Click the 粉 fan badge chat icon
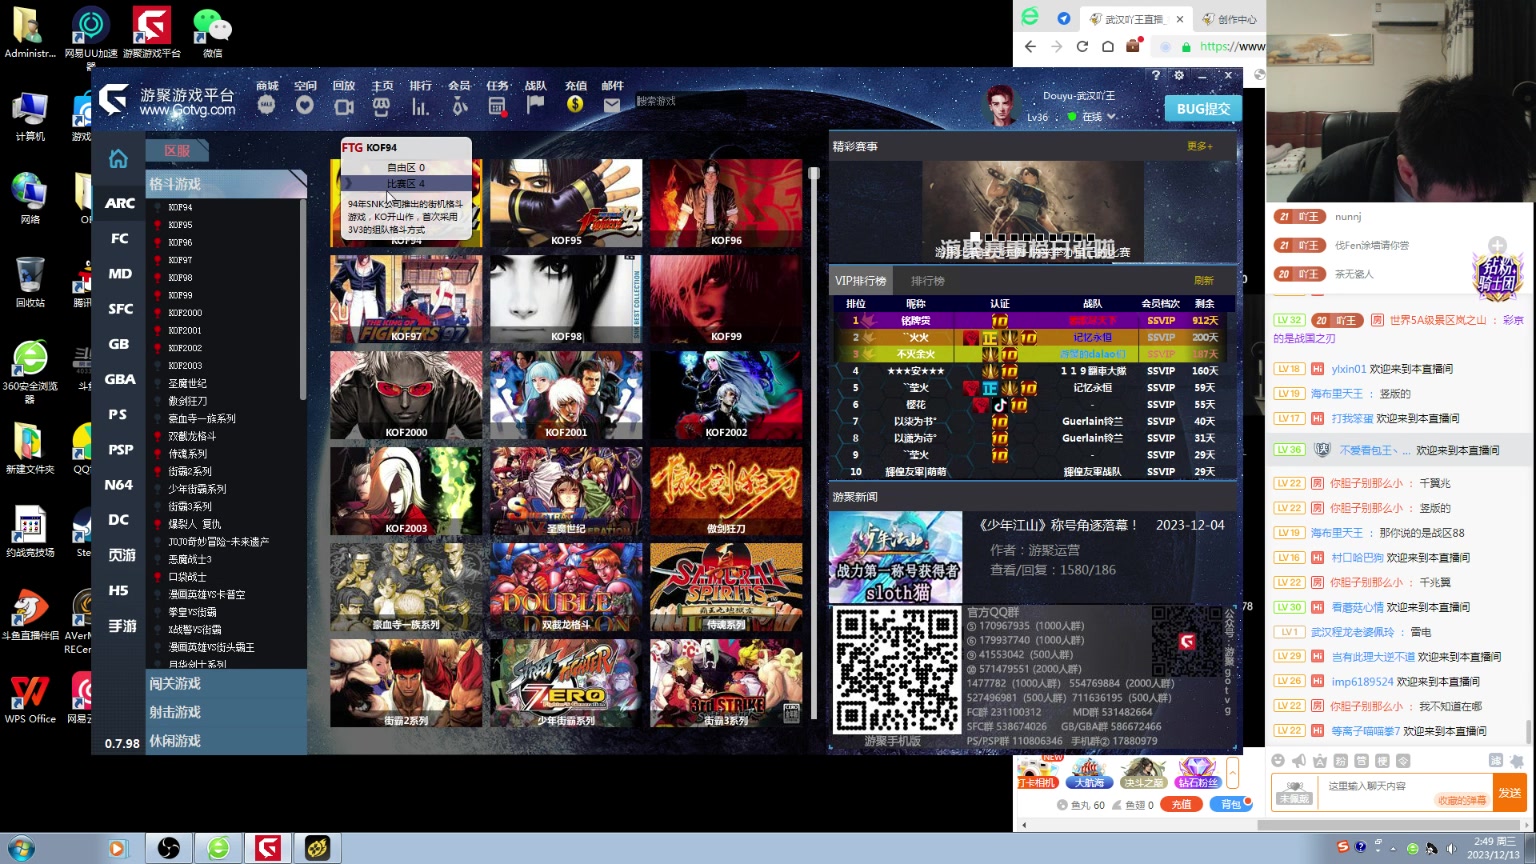 click(1341, 761)
